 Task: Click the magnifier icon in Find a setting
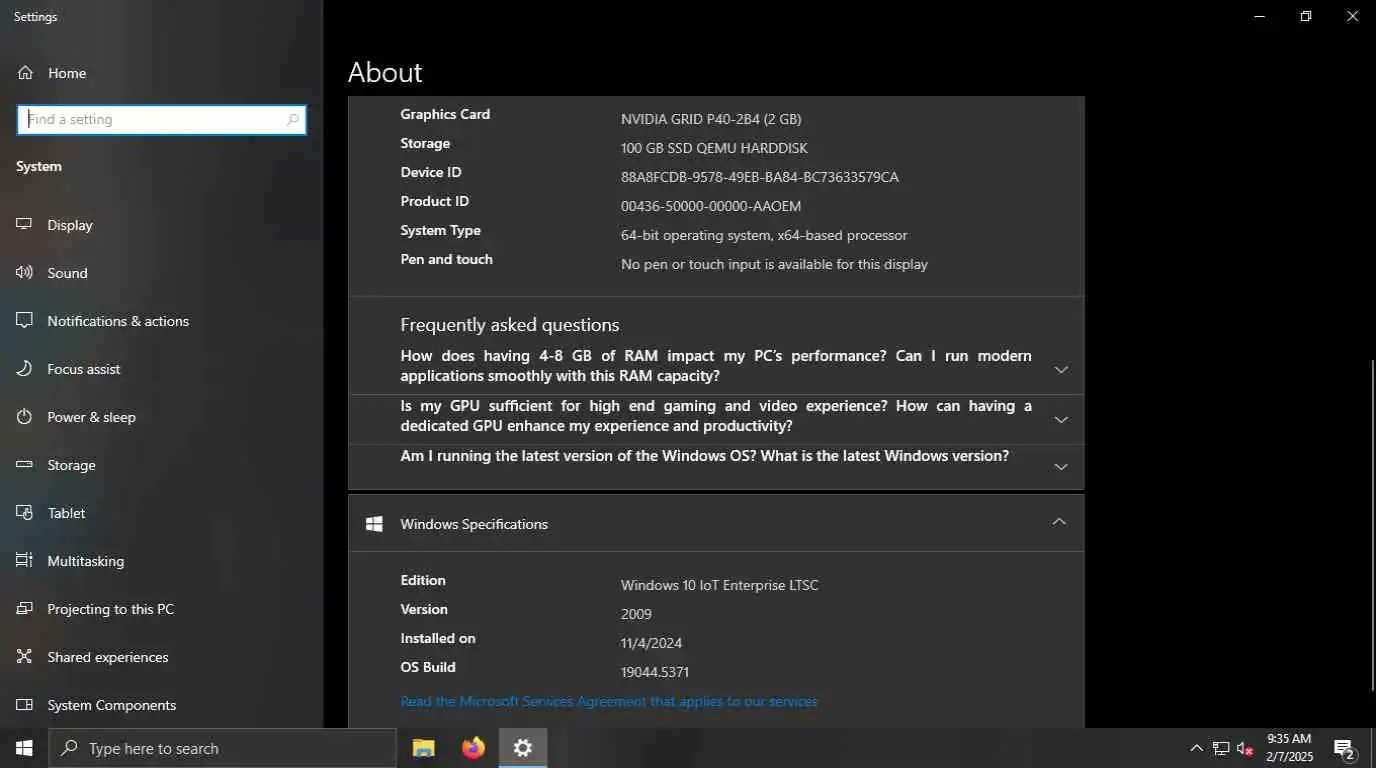coord(292,120)
